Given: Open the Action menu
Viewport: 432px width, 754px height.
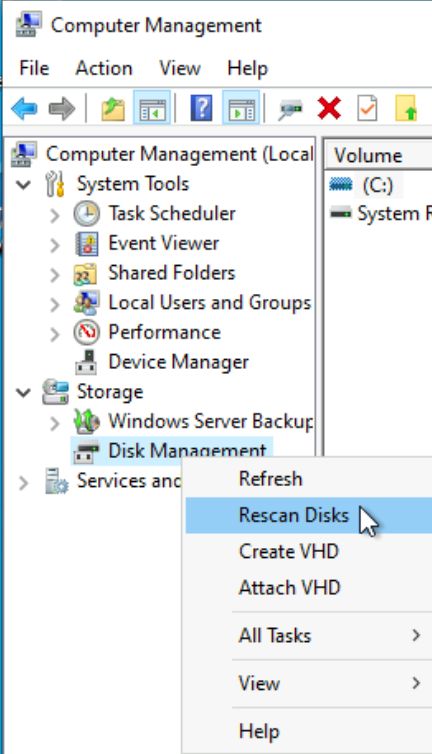Looking at the screenshot, I should pos(104,68).
